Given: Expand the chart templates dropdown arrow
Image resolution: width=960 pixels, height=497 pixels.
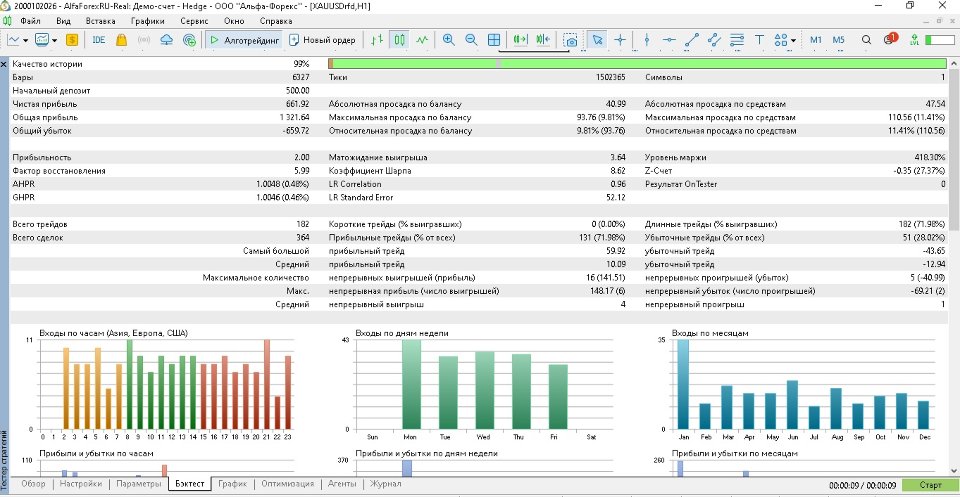Looking at the screenshot, I should [55, 40].
